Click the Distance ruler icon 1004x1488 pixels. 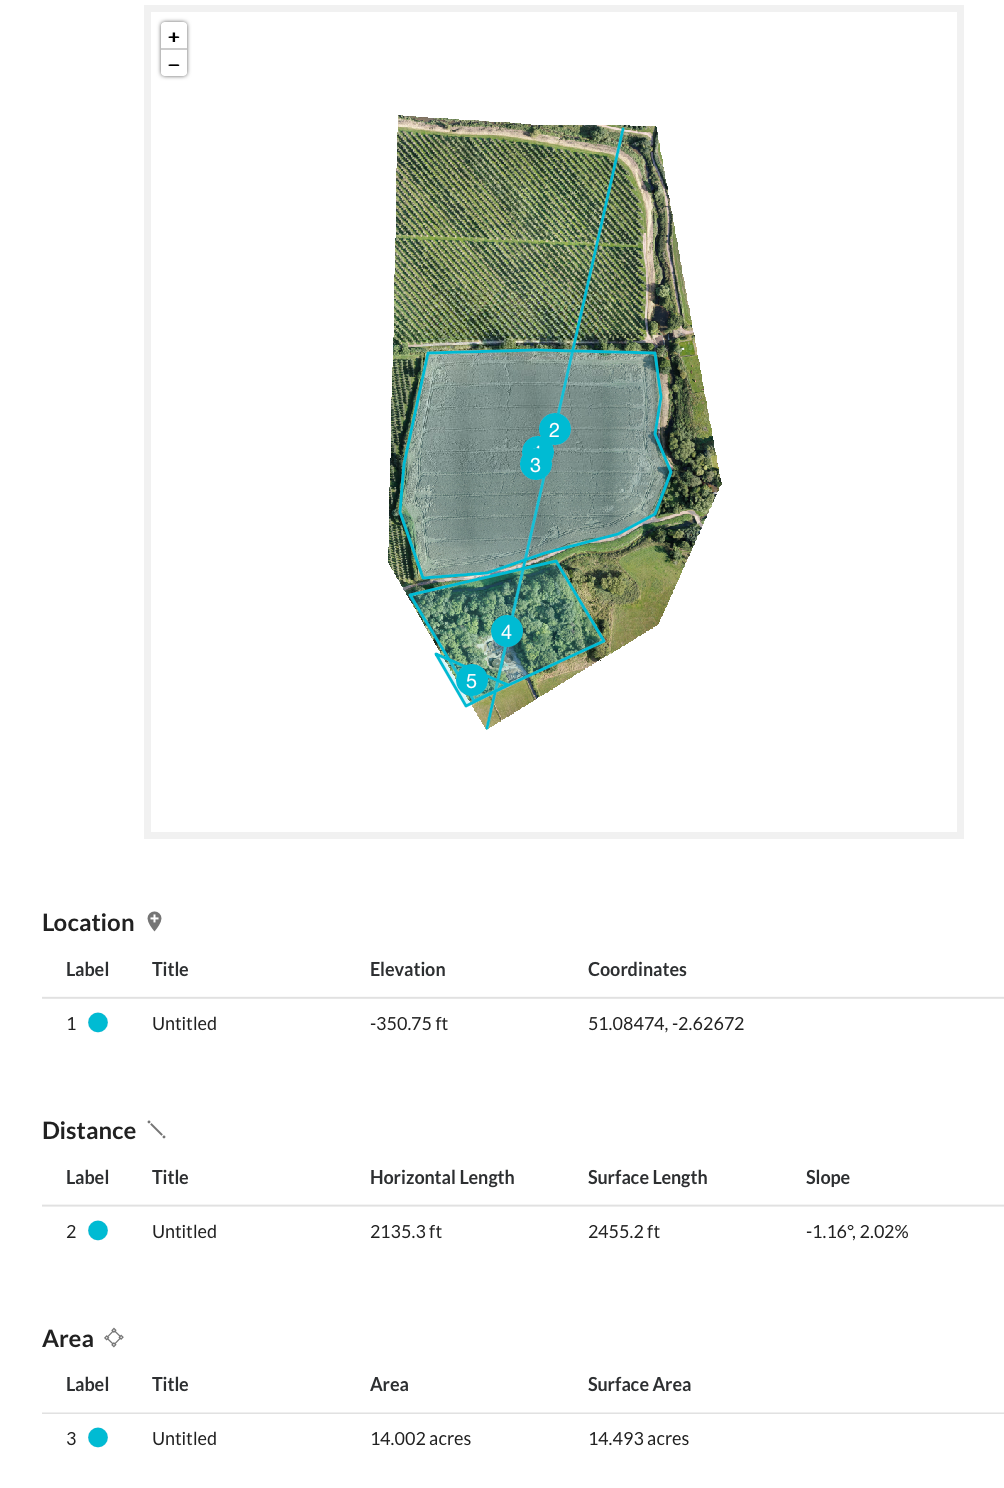pos(156,1130)
